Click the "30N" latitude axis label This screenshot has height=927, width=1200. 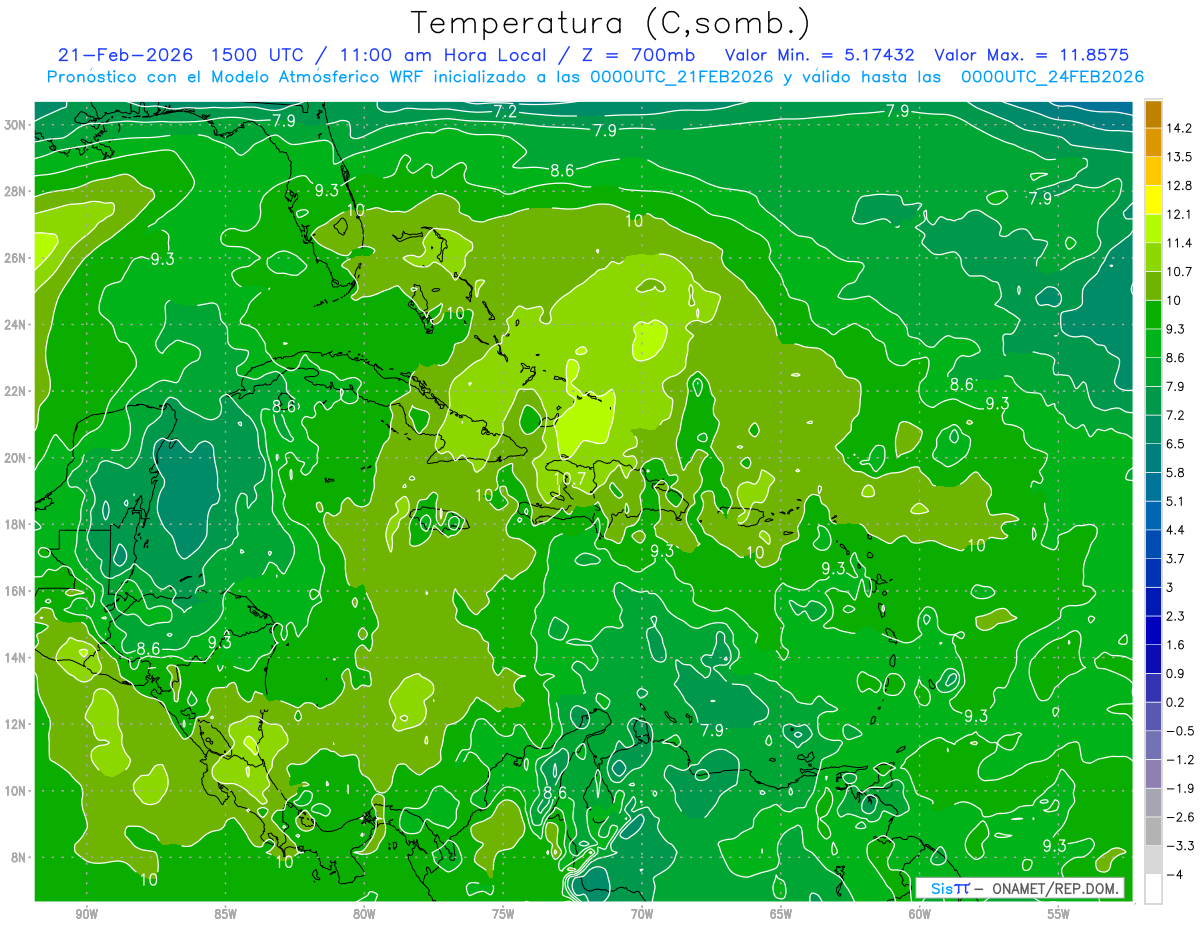coord(16,125)
